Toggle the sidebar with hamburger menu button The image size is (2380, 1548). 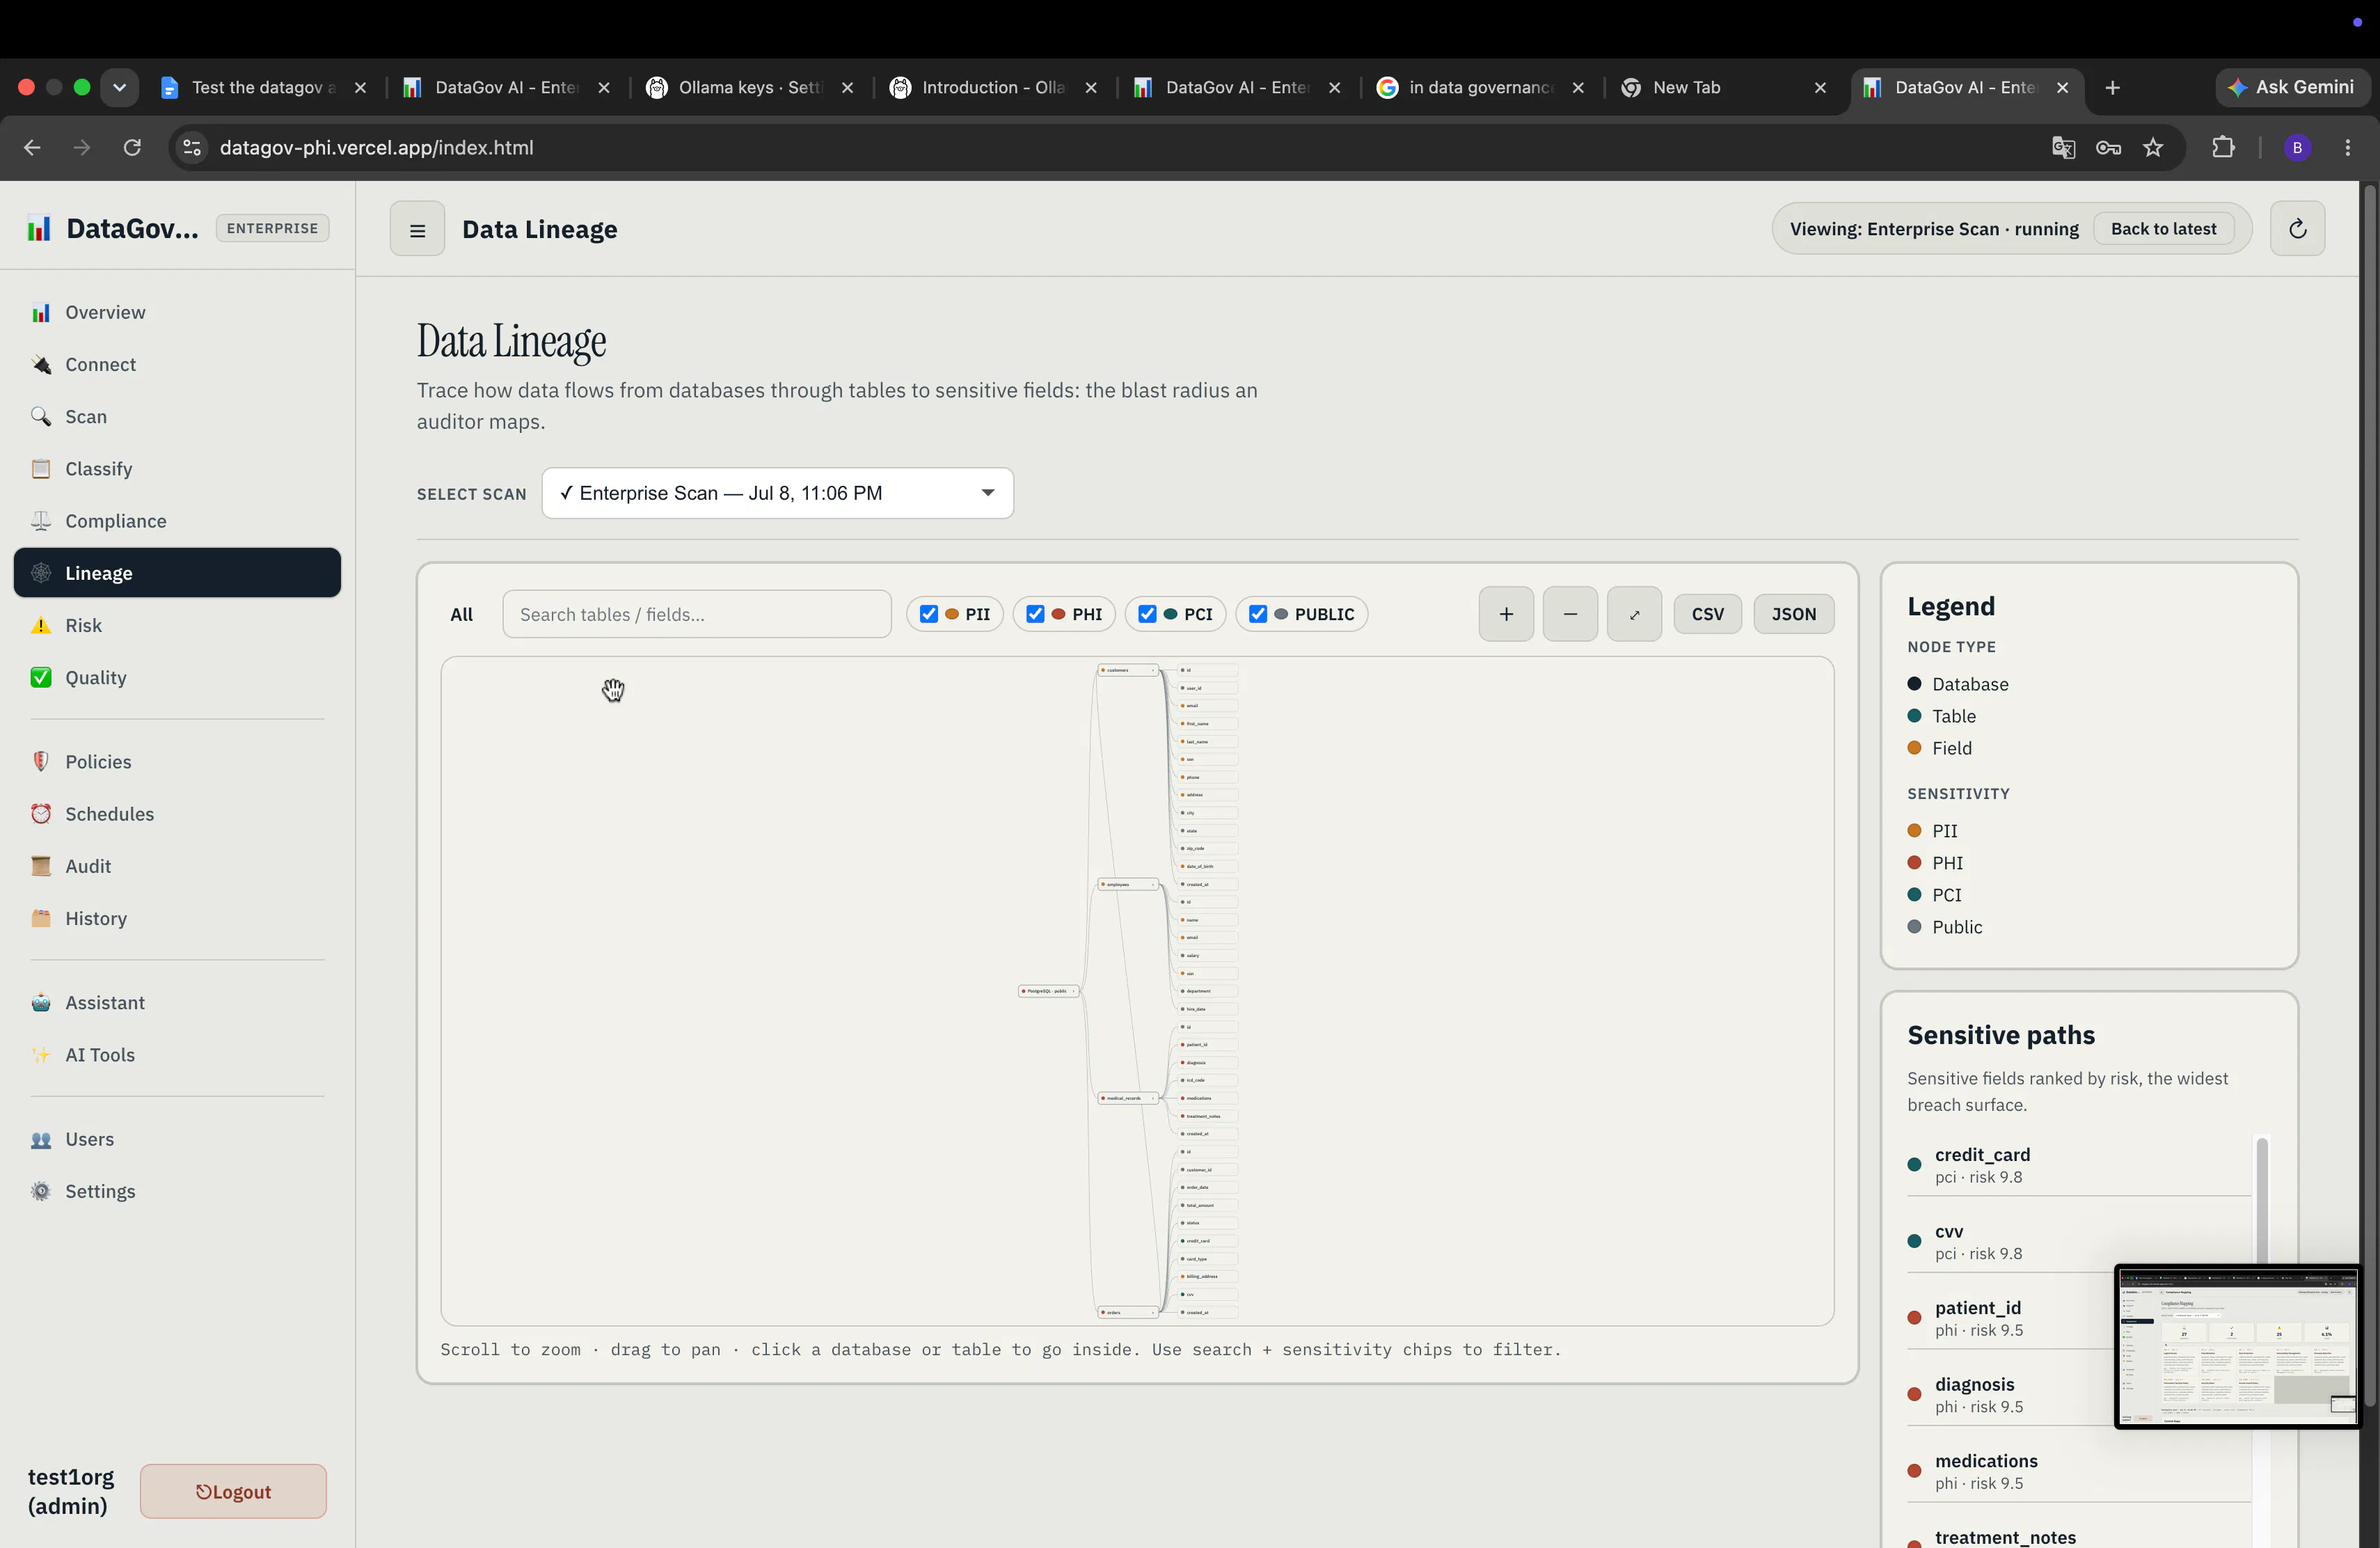click(x=417, y=229)
